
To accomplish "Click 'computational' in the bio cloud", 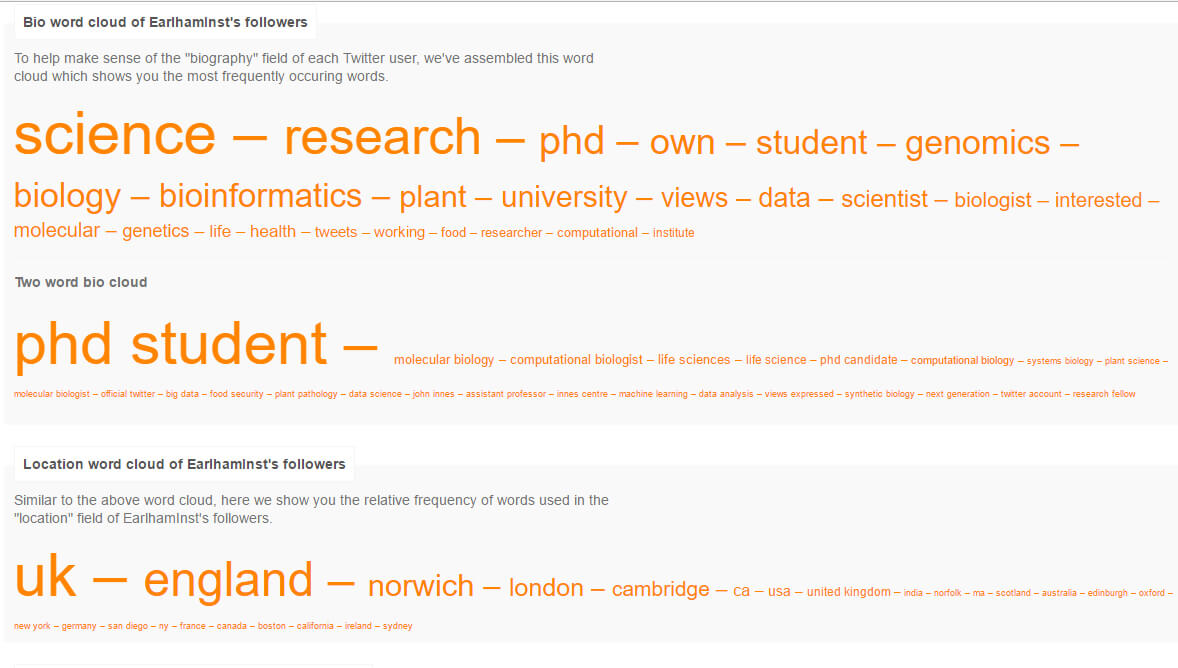I will click(597, 233).
